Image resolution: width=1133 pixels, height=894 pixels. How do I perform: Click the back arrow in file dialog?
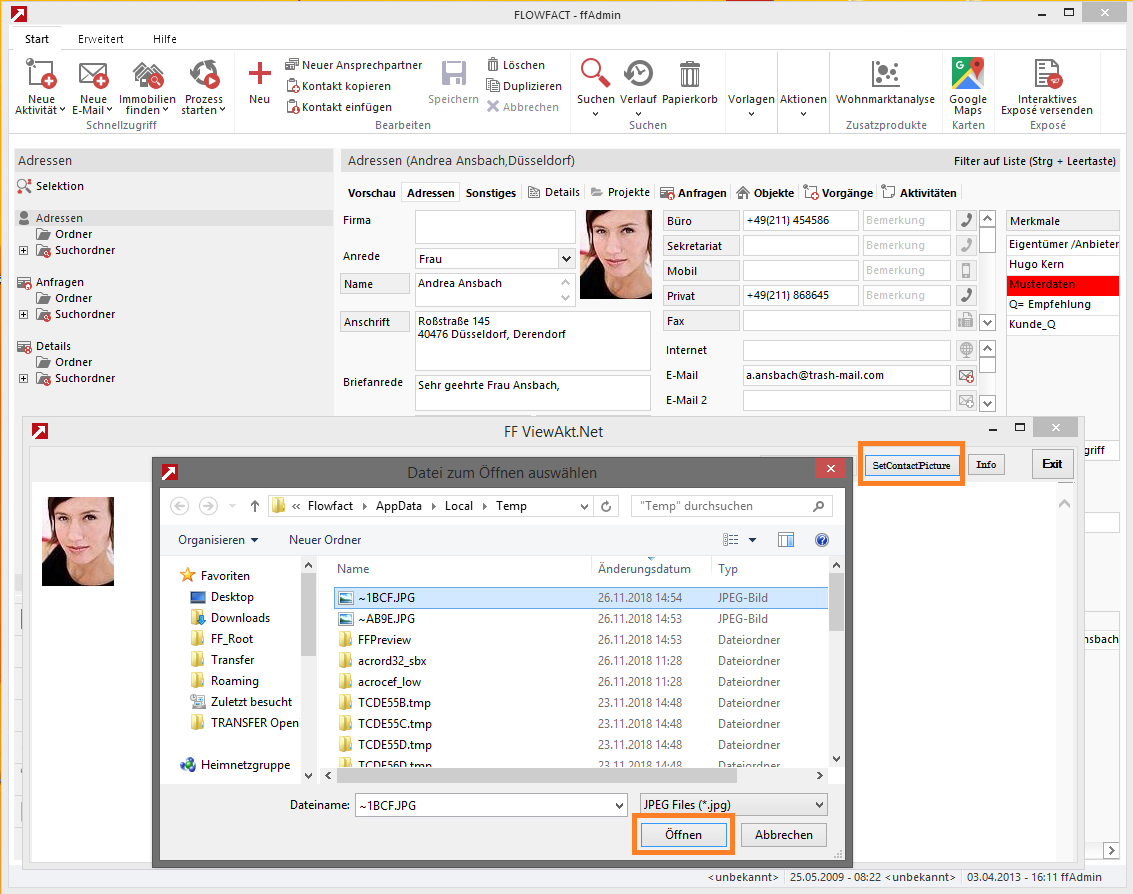tap(180, 506)
